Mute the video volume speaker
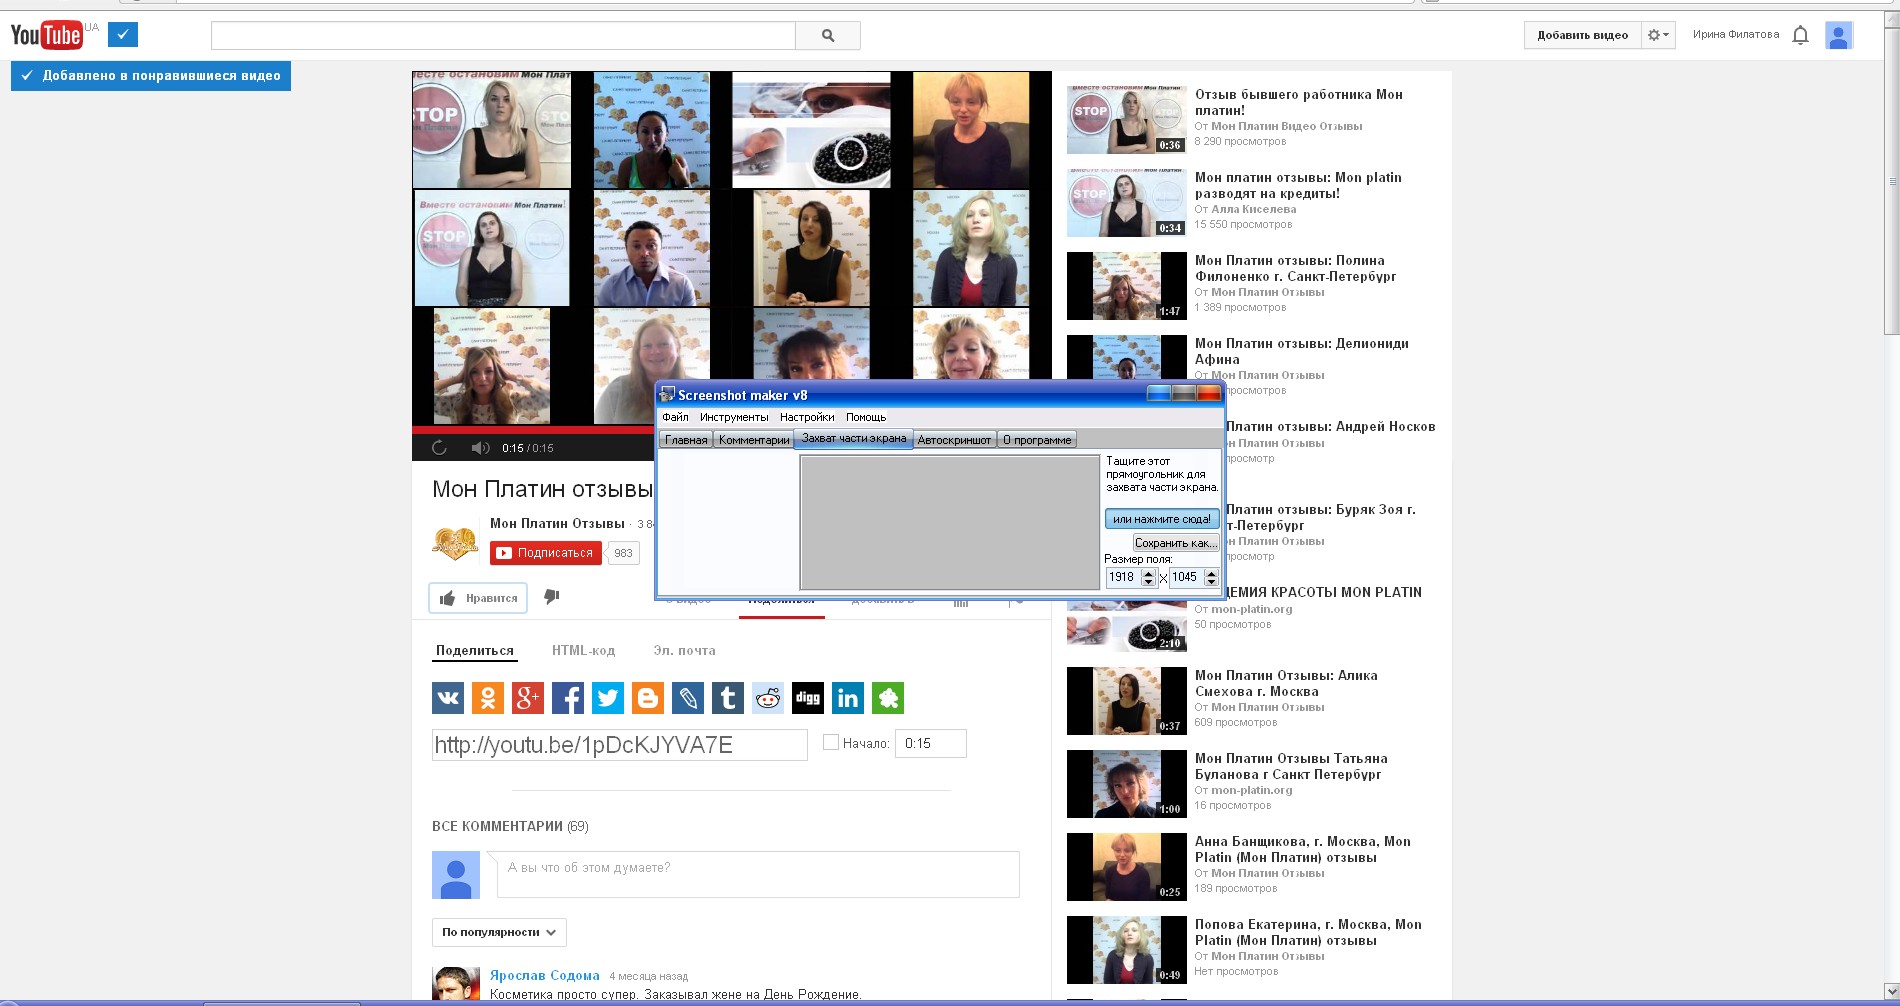 pyautogui.click(x=480, y=448)
